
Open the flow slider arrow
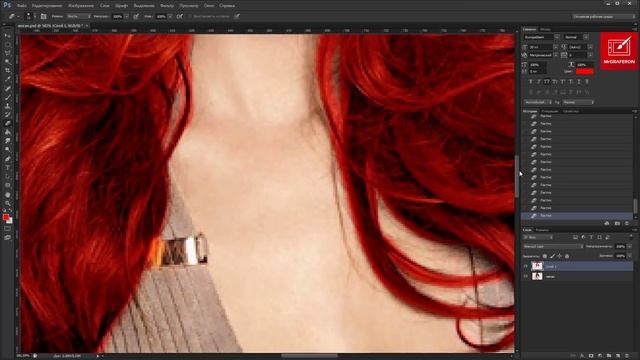(170, 16)
